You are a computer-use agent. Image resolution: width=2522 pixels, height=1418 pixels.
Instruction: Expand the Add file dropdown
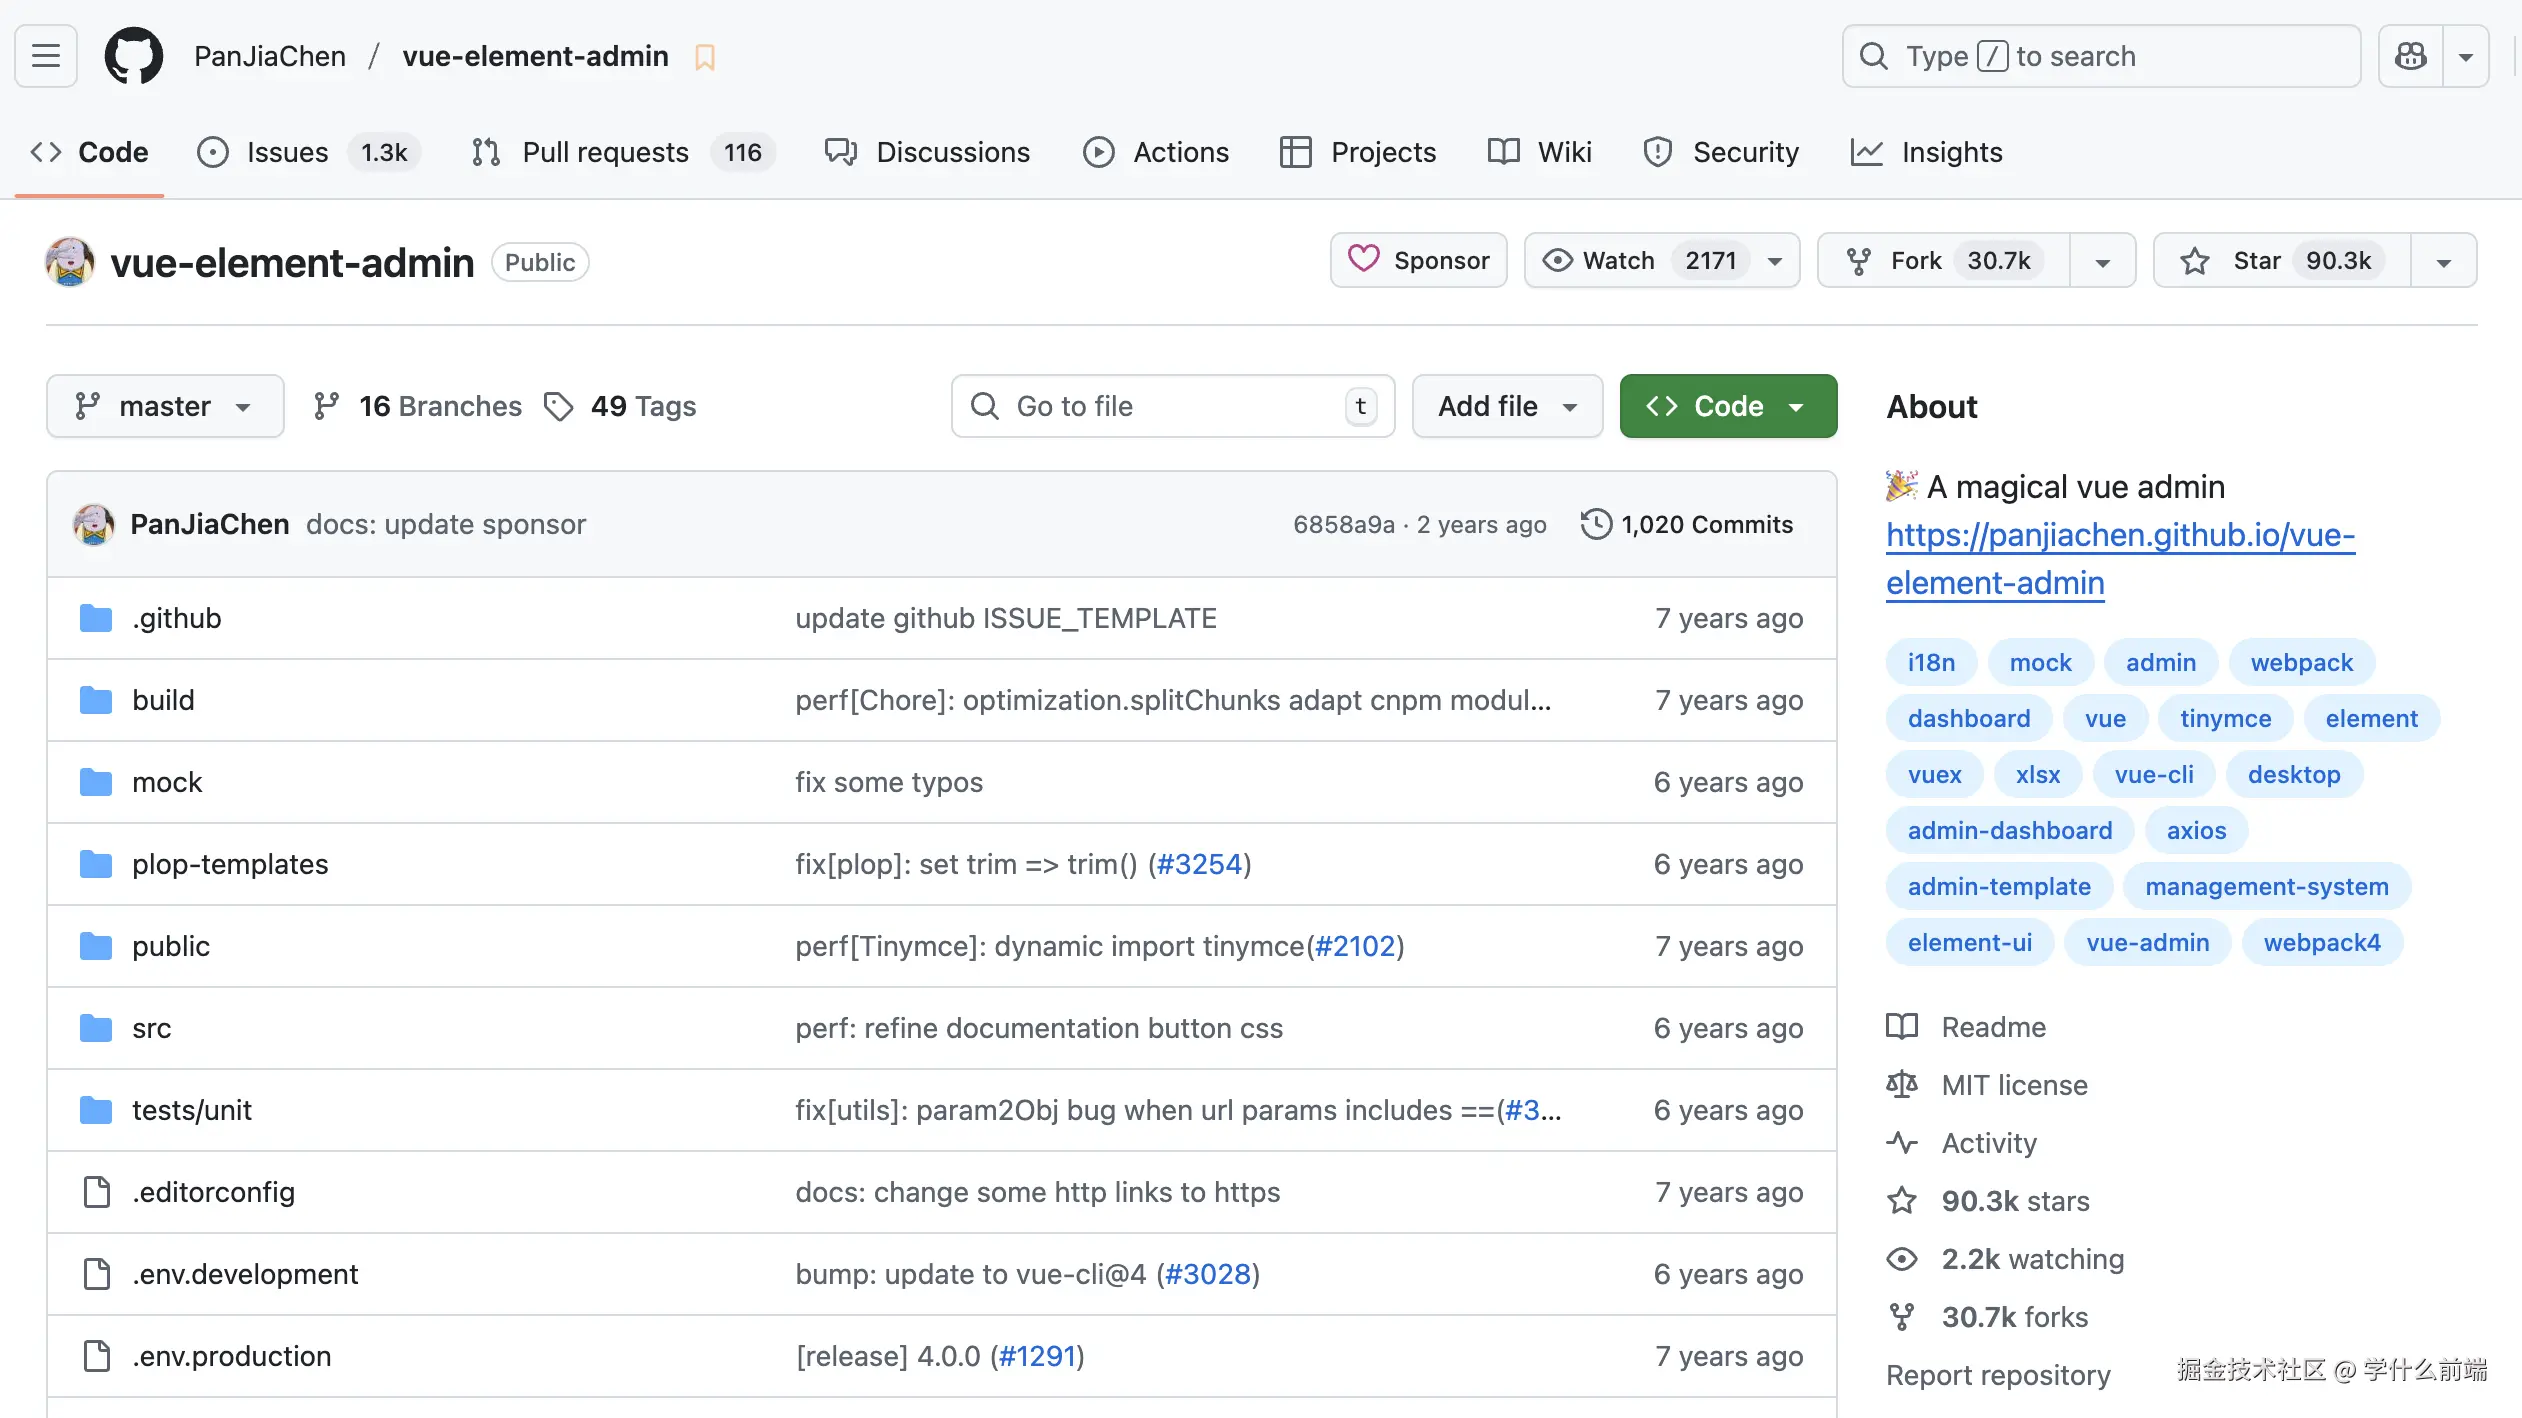point(1507,406)
